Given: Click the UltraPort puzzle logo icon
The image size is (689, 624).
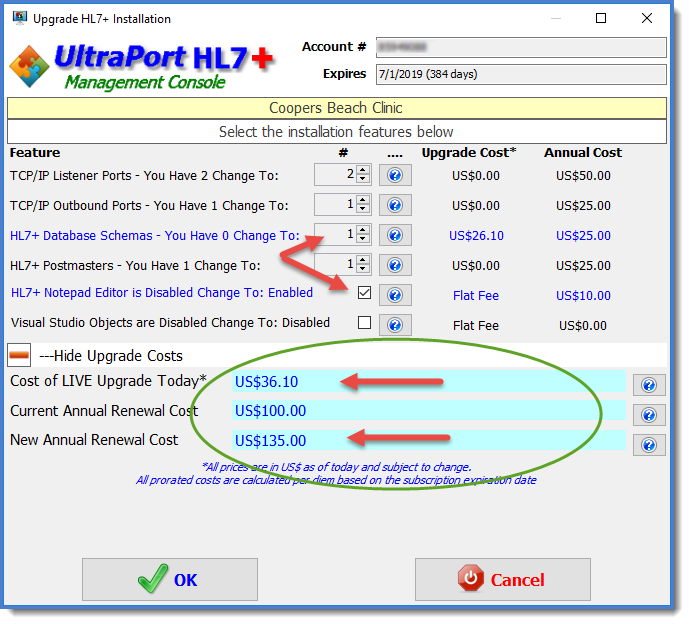Looking at the screenshot, I should 29,66.
